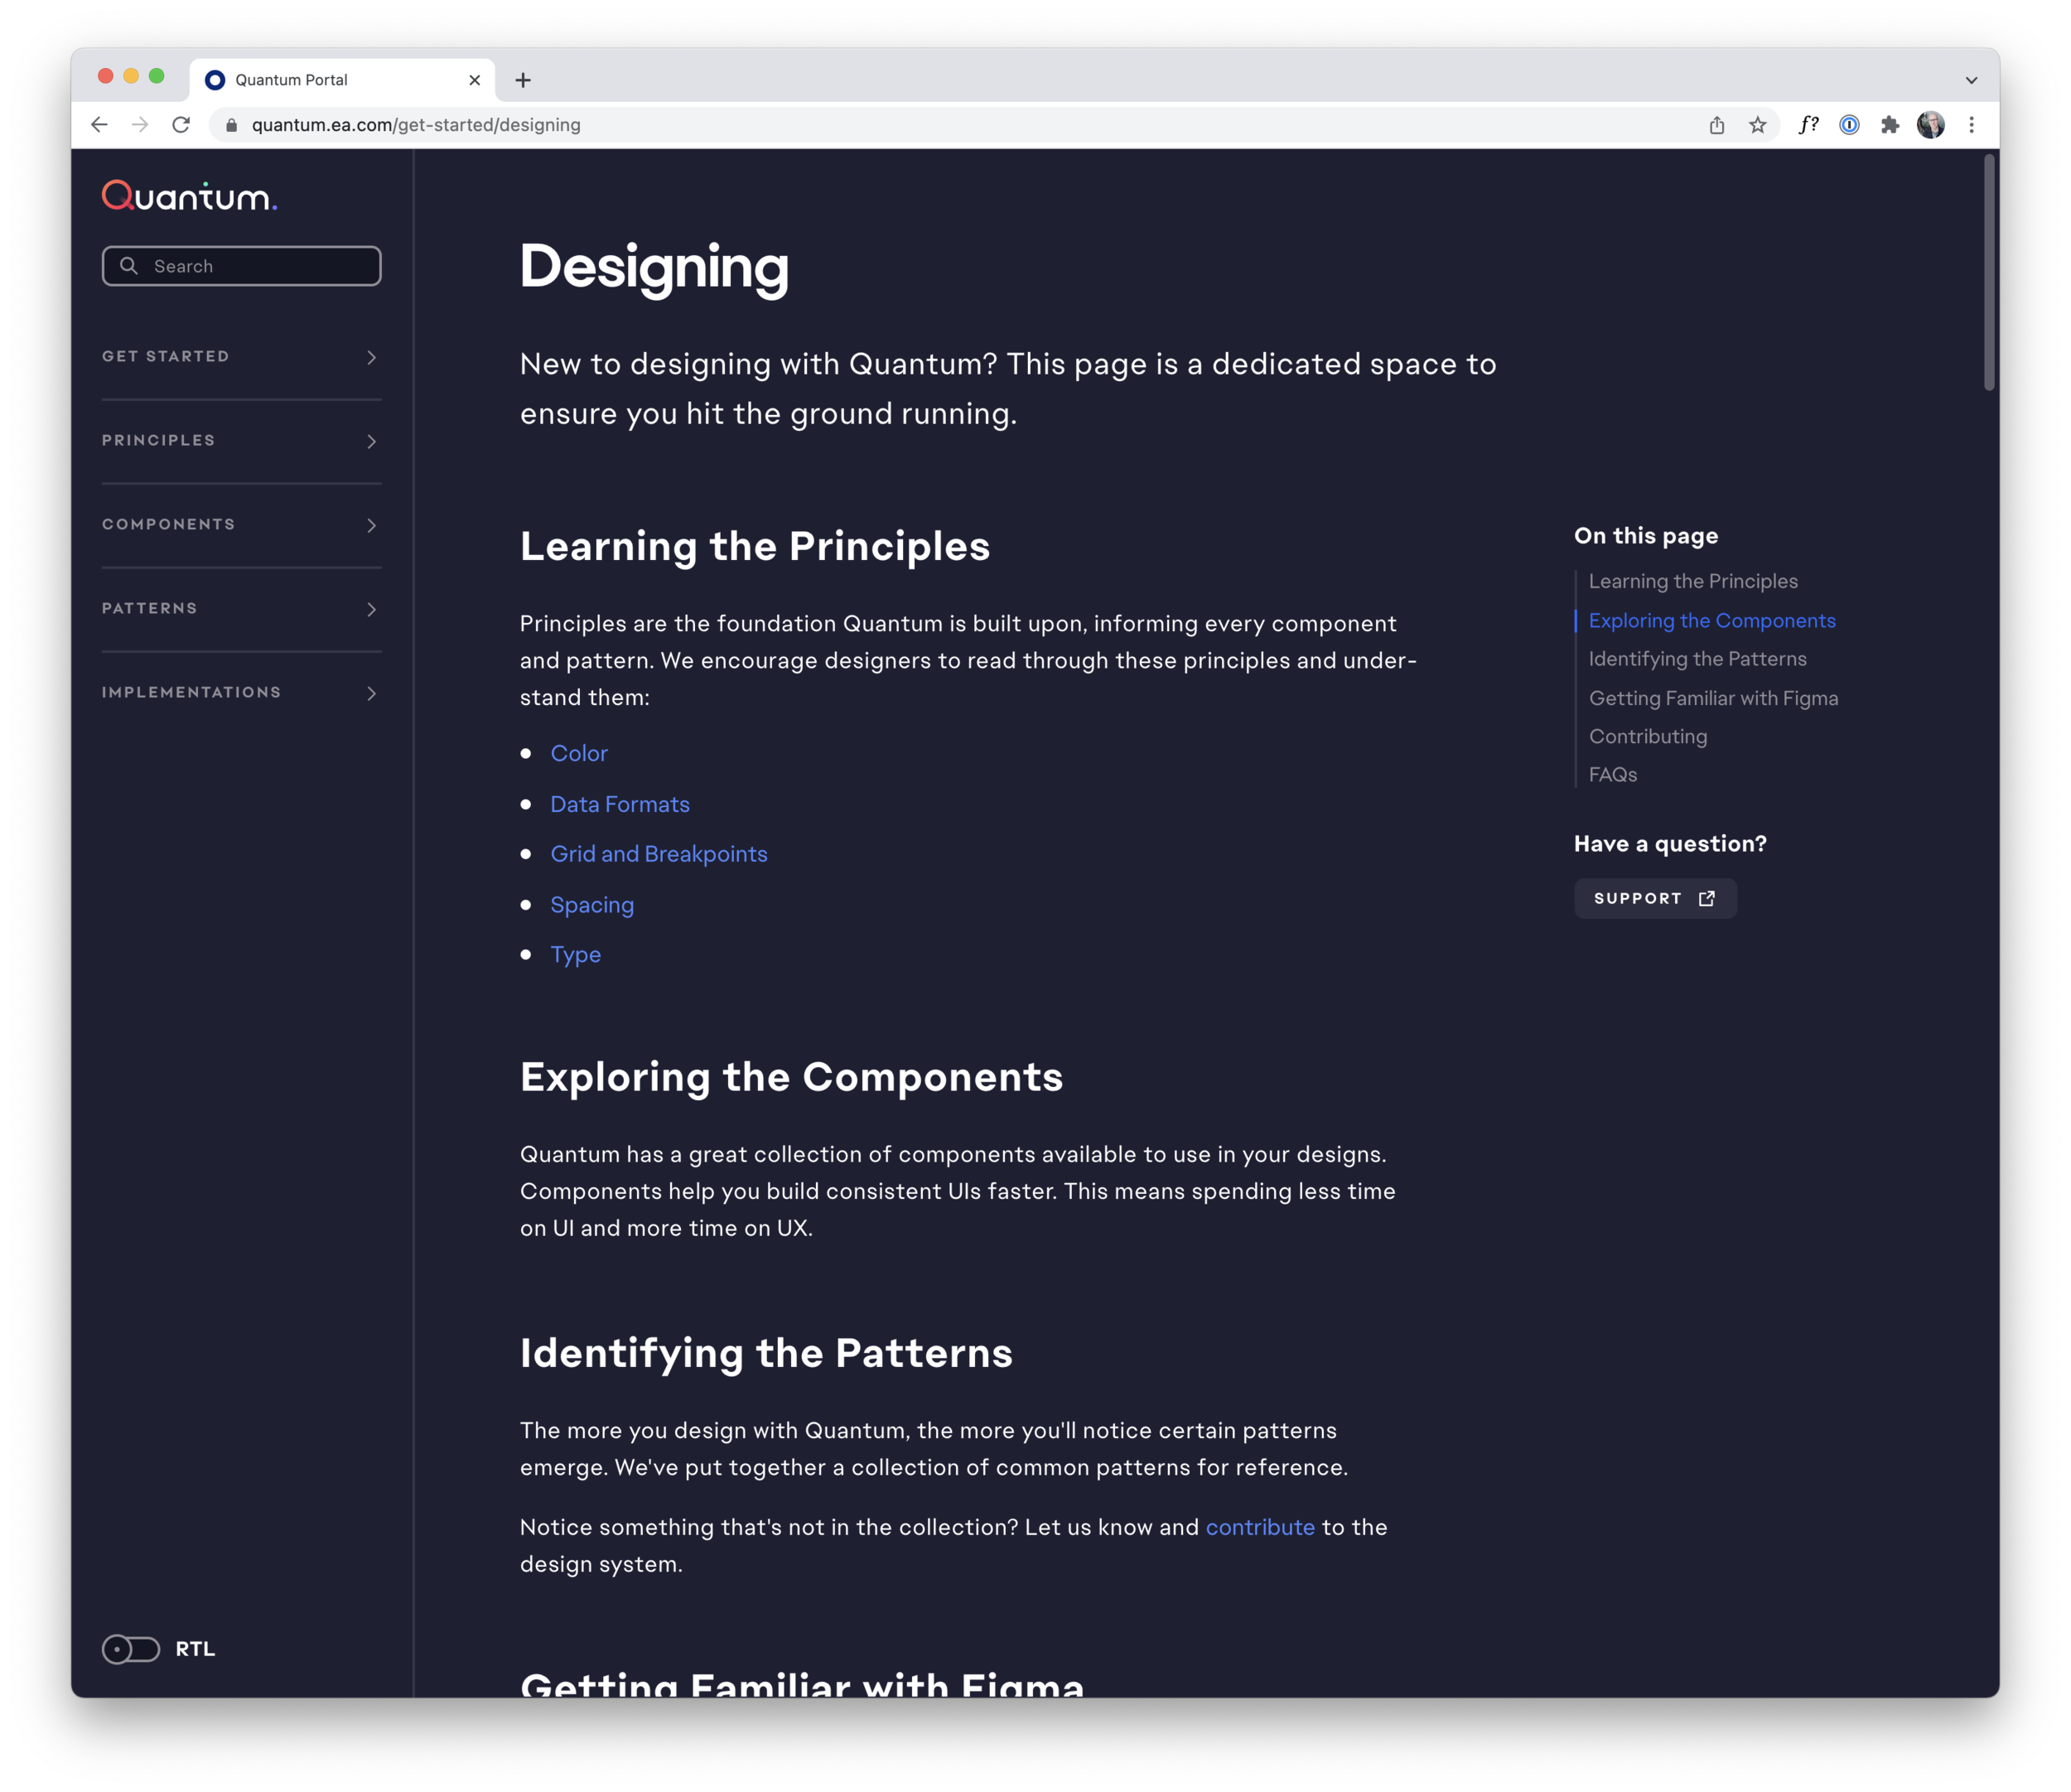Expand the Get Started section

240,357
